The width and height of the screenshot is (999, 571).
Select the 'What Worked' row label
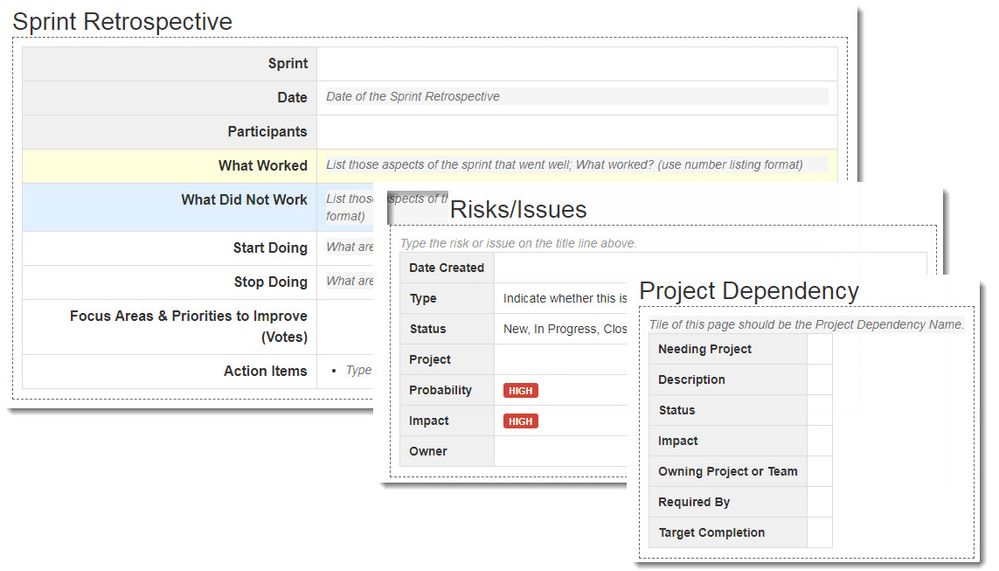pyautogui.click(x=262, y=166)
